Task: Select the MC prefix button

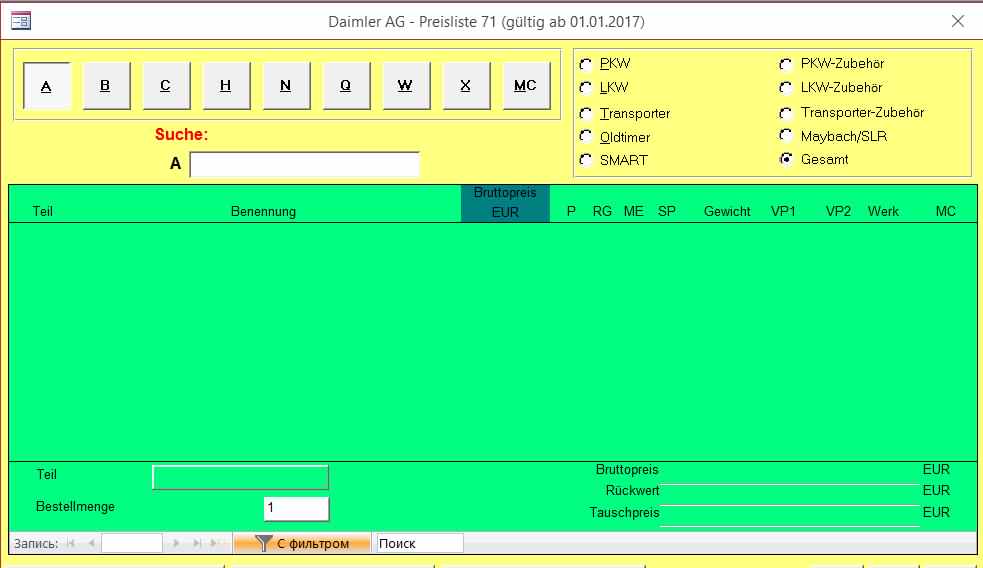Action: point(527,86)
